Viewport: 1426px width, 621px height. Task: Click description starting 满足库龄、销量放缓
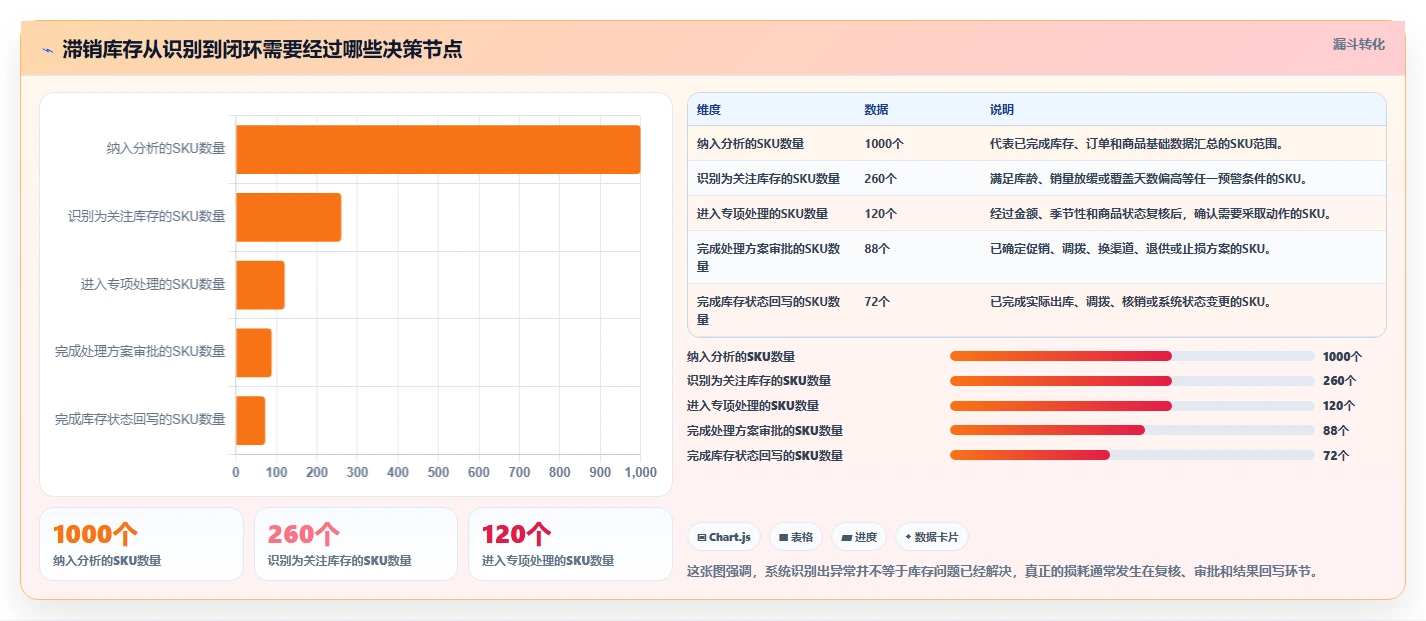pyautogui.click(x=1148, y=179)
